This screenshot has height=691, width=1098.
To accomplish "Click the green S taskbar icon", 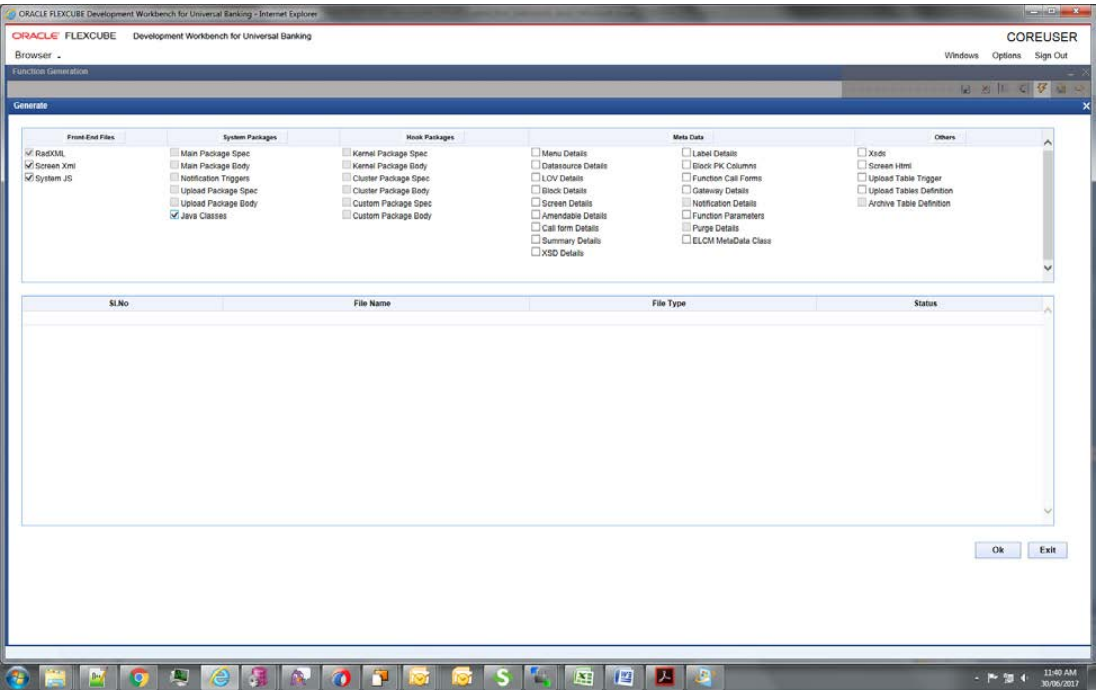I will 502,677.
